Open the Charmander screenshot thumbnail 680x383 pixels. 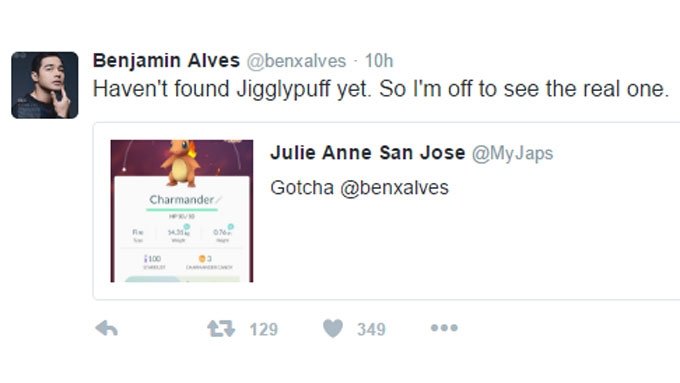[x=182, y=211]
